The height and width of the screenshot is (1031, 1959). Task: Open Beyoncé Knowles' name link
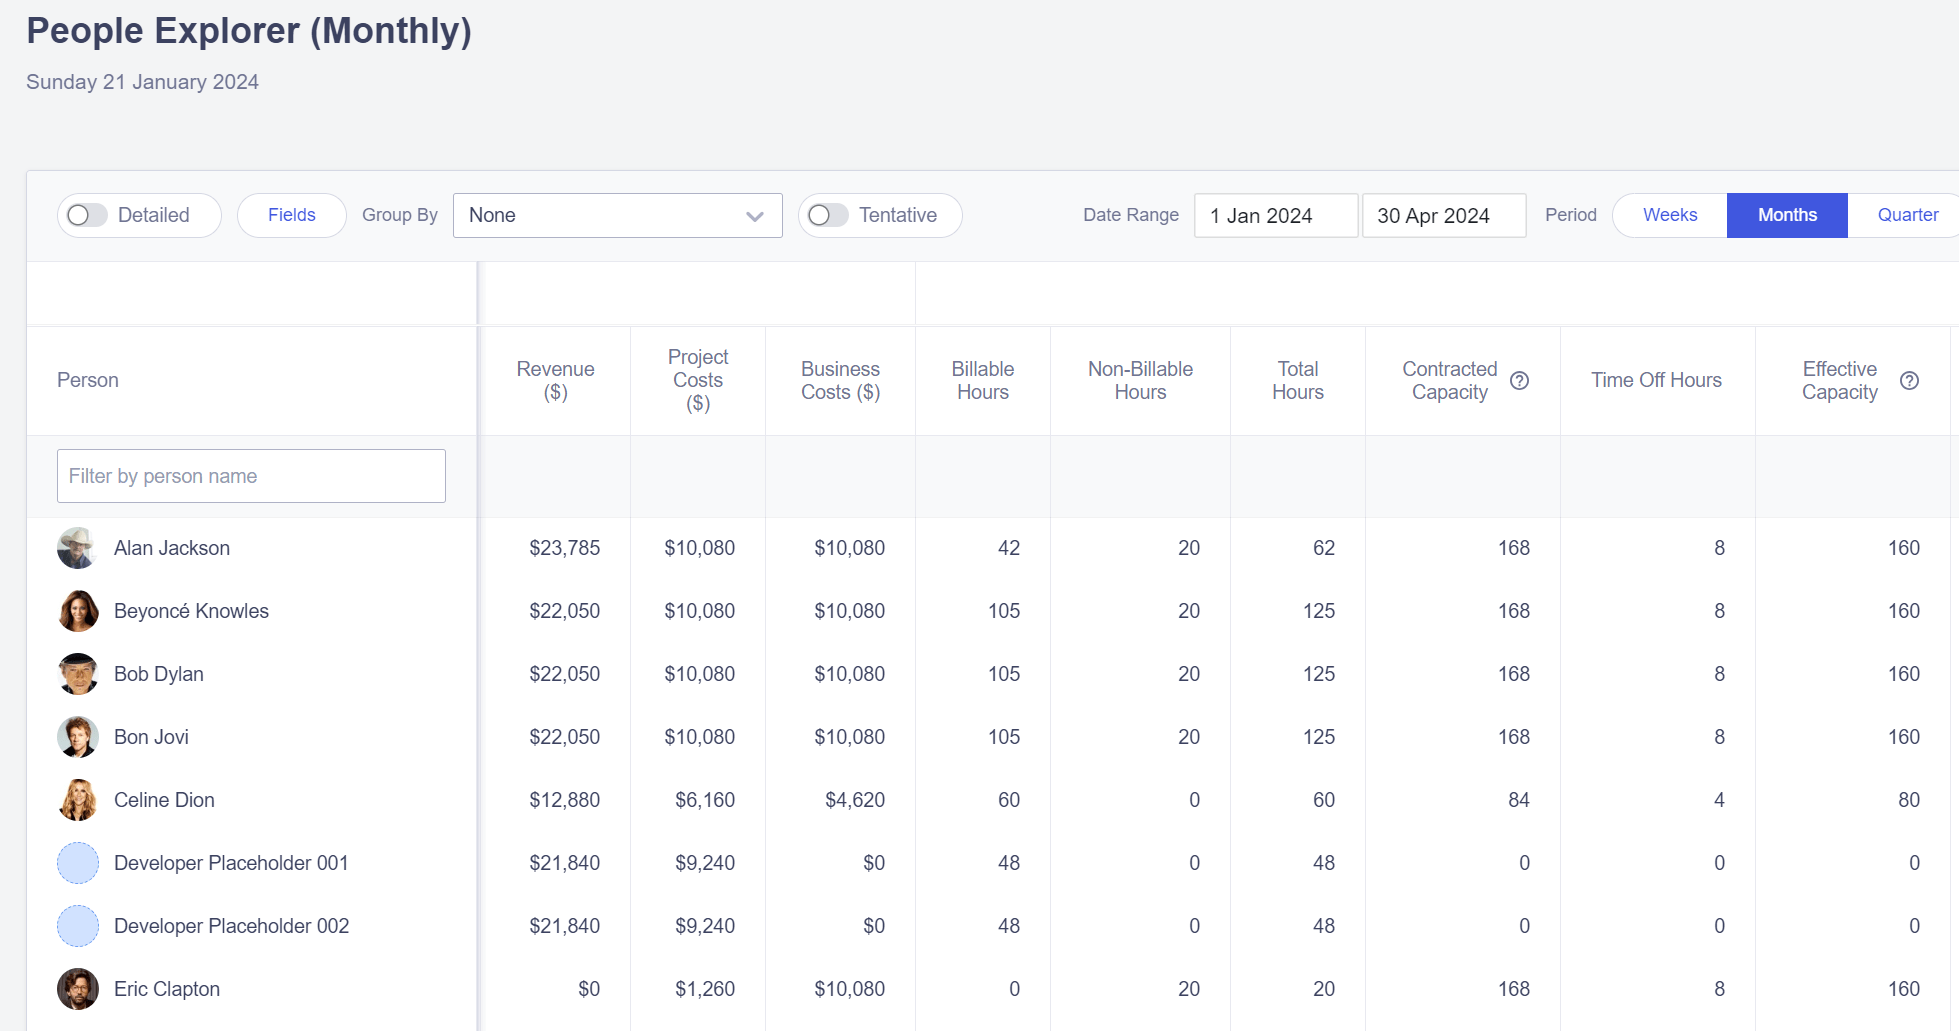click(191, 611)
